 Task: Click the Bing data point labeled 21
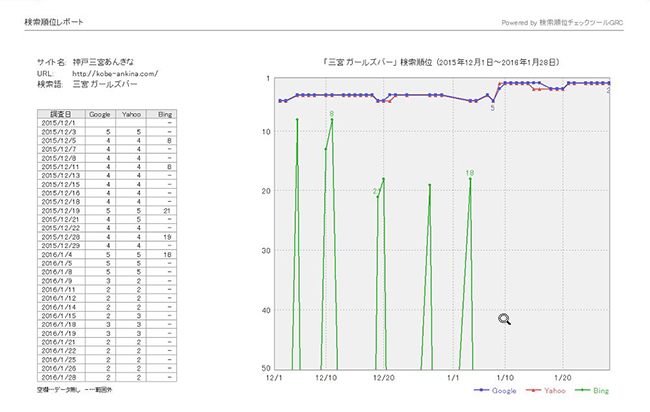pos(377,196)
